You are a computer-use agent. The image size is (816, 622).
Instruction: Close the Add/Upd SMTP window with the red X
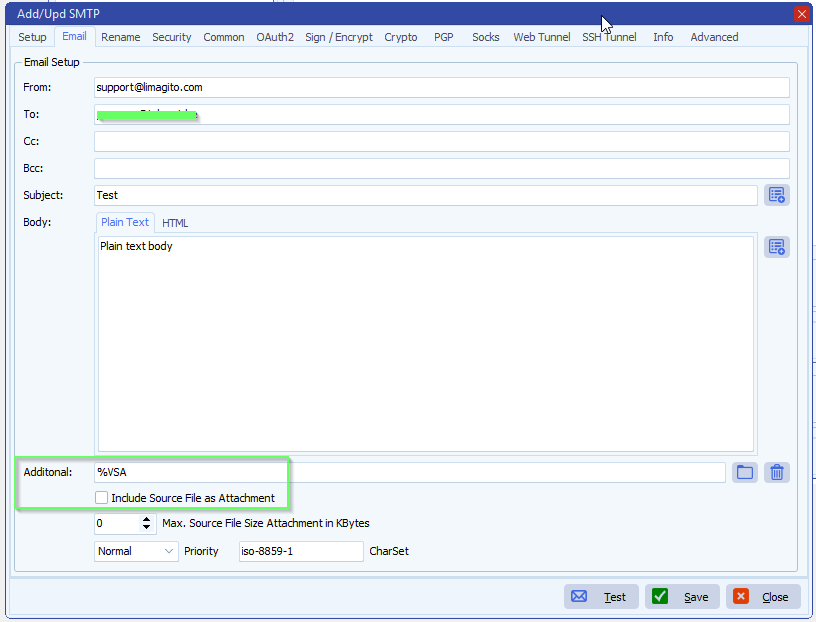801,14
